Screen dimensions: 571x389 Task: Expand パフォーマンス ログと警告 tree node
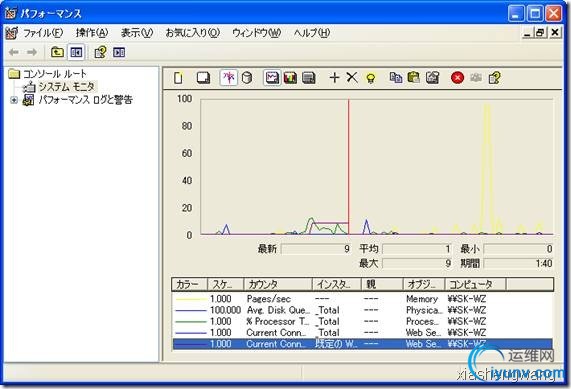(x=14, y=100)
